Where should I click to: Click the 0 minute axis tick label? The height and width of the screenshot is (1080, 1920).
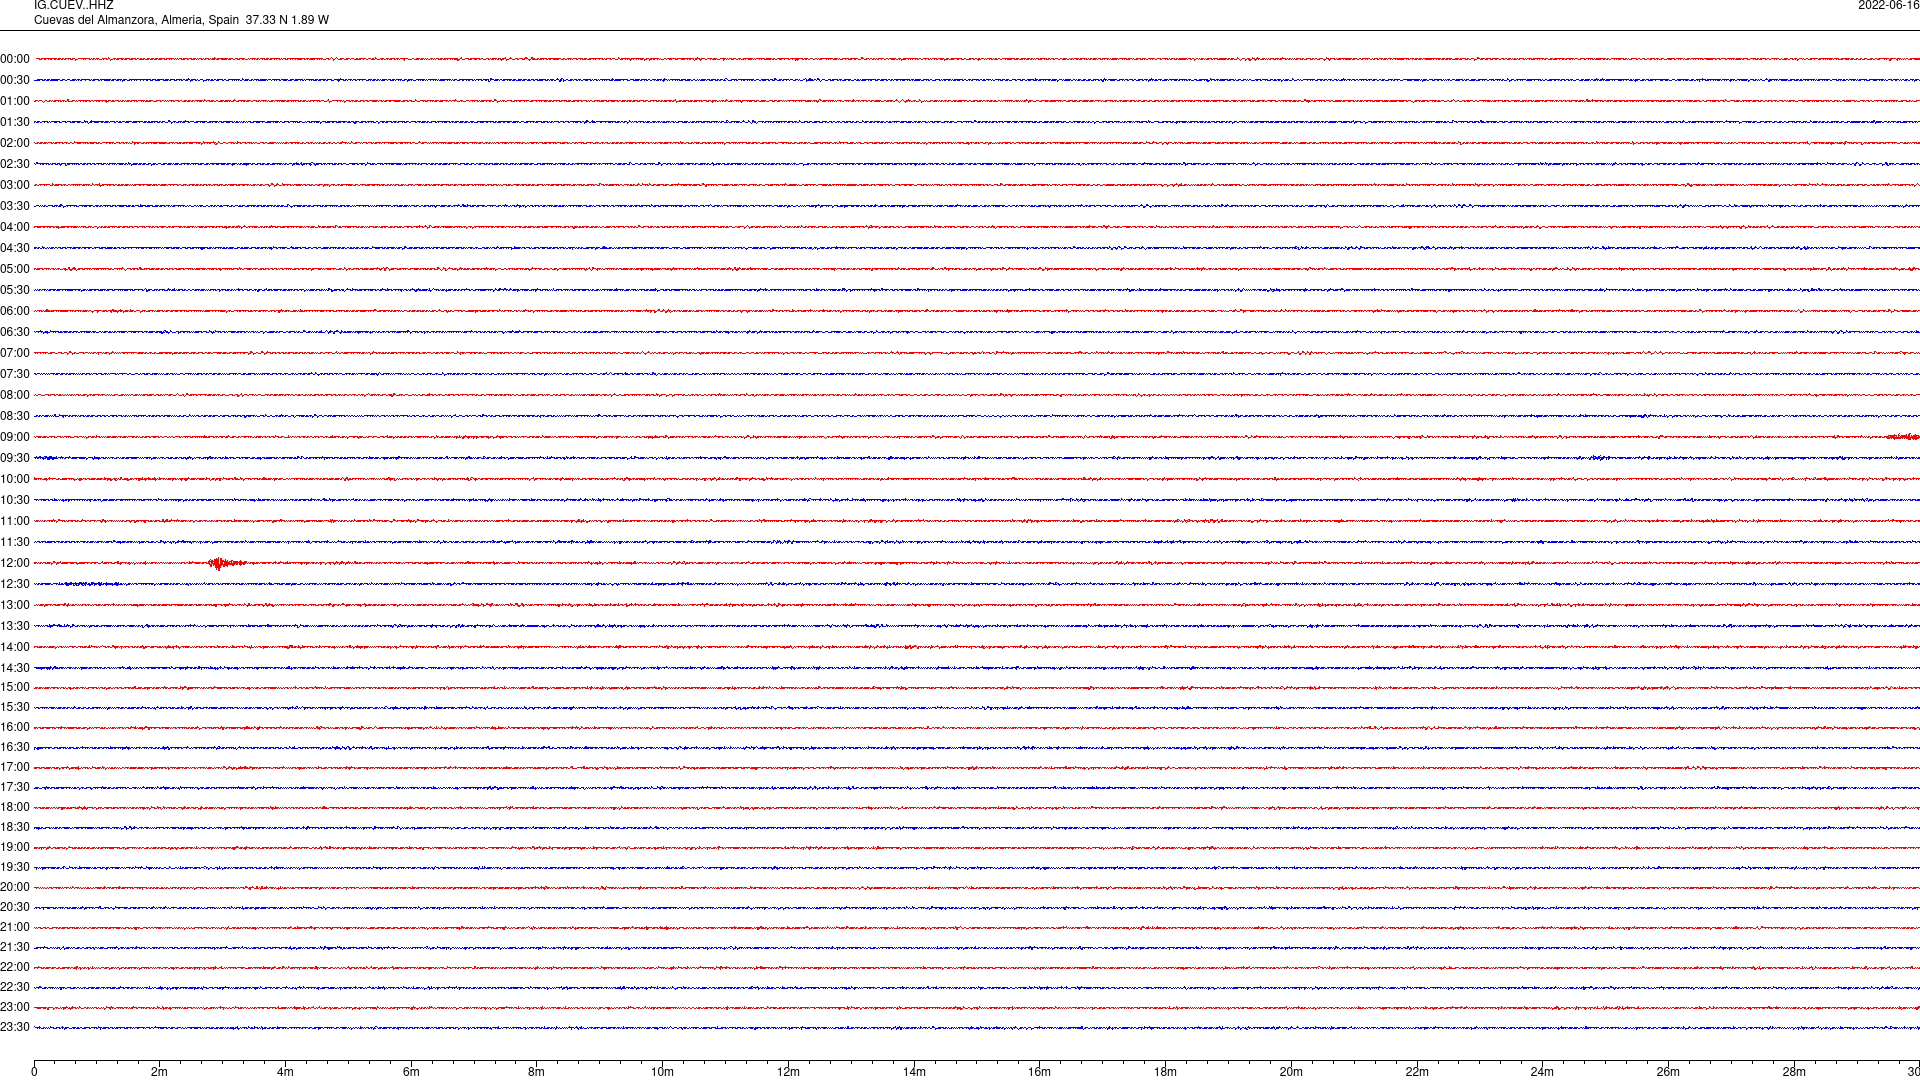pyautogui.click(x=34, y=1072)
